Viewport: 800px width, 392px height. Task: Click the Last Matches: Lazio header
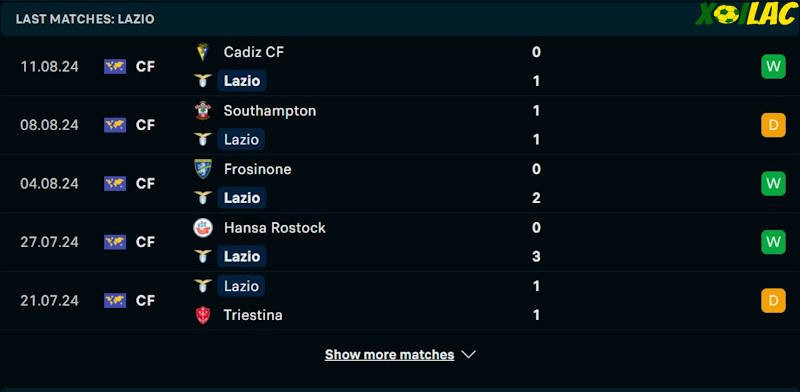(x=85, y=19)
